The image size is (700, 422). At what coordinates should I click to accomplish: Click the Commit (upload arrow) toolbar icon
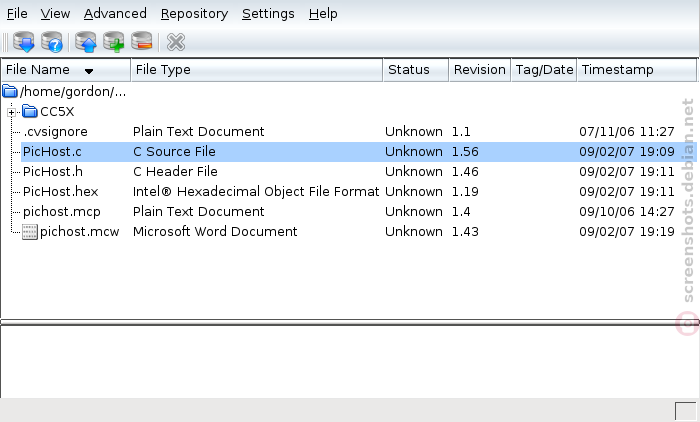(x=86, y=42)
